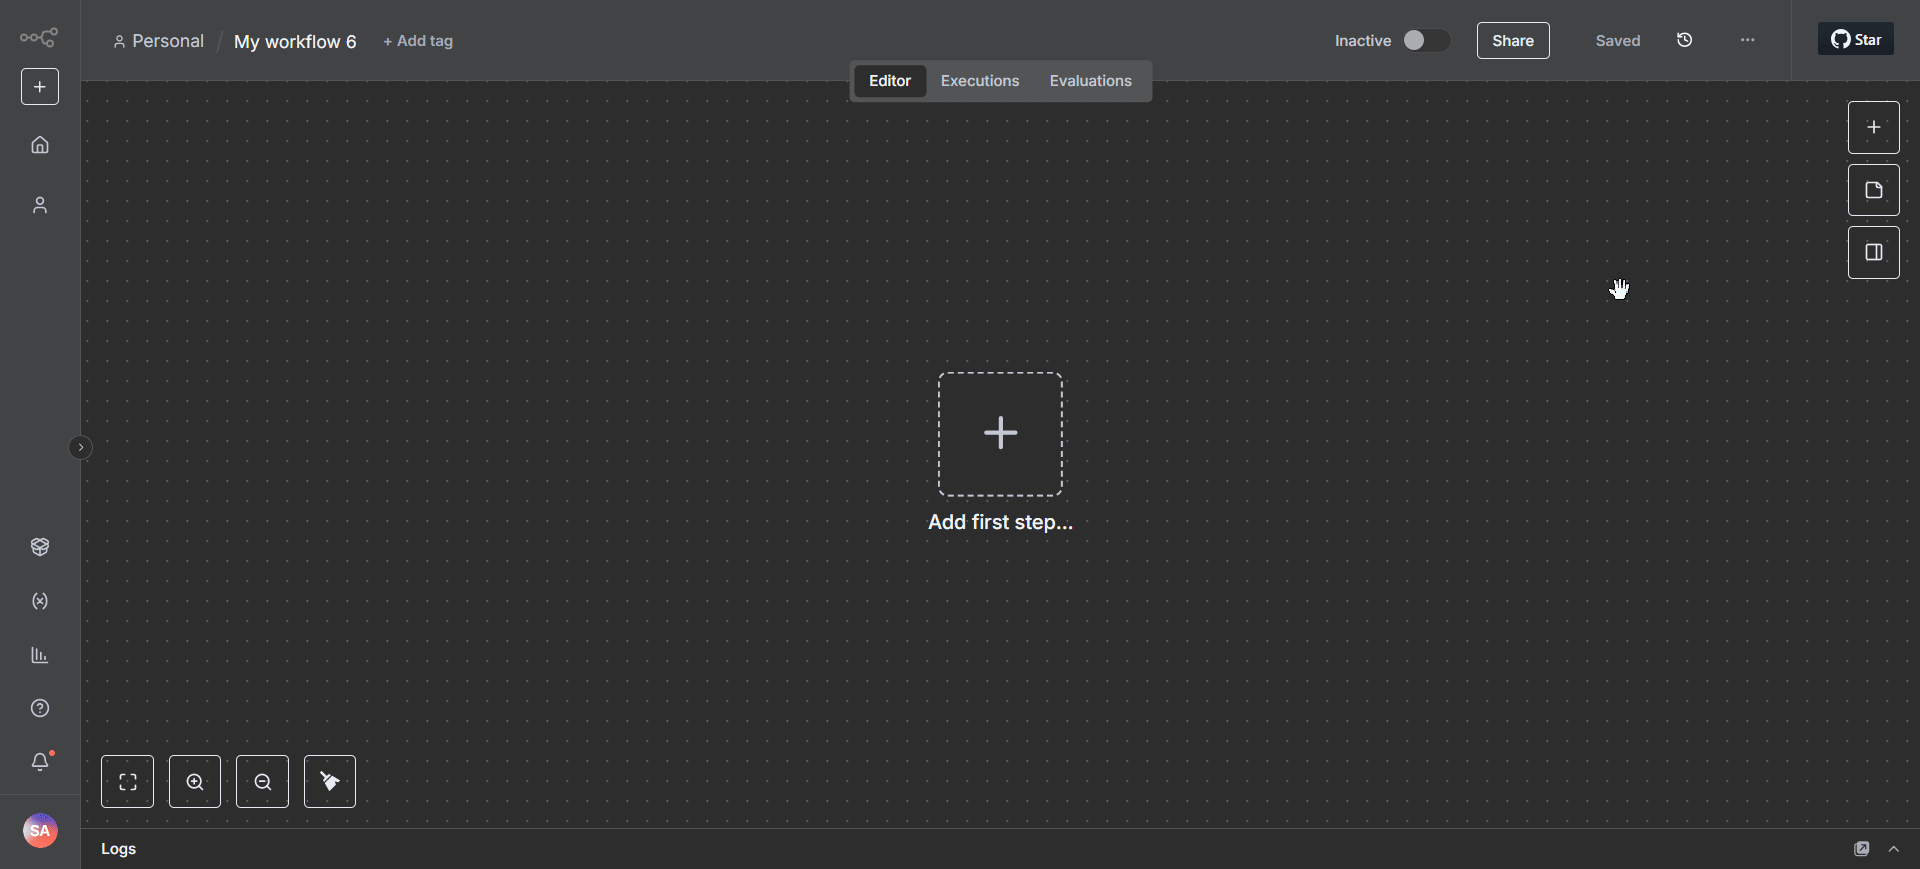This screenshot has height=869, width=1920.
Task: Click the Share button
Action: [x=1512, y=41]
